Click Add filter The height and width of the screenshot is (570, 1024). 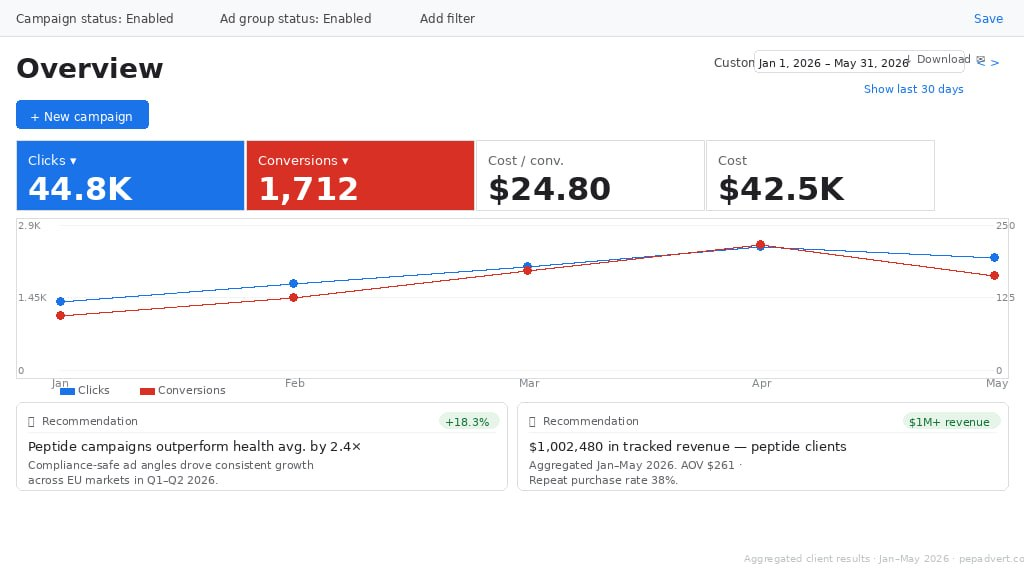pyautogui.click(x=447, y=18)
